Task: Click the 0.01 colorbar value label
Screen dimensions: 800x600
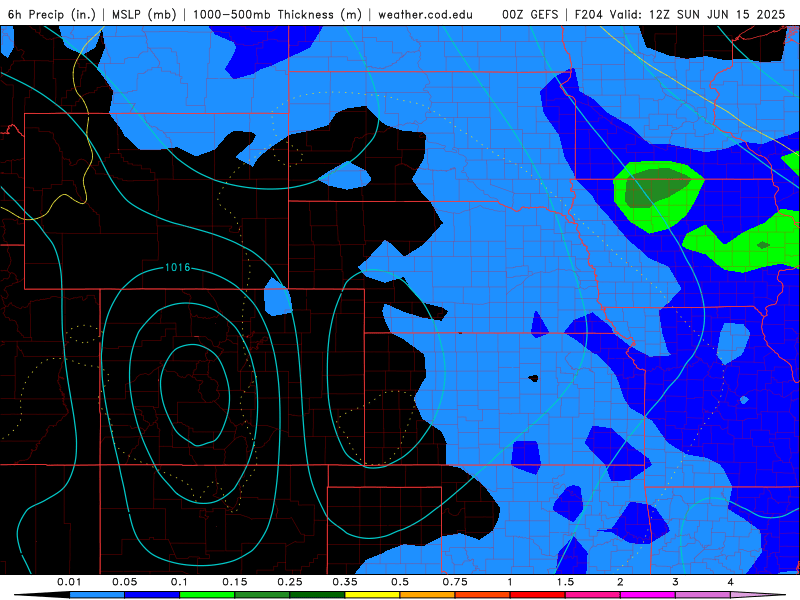Action: (x=69, y=582)
